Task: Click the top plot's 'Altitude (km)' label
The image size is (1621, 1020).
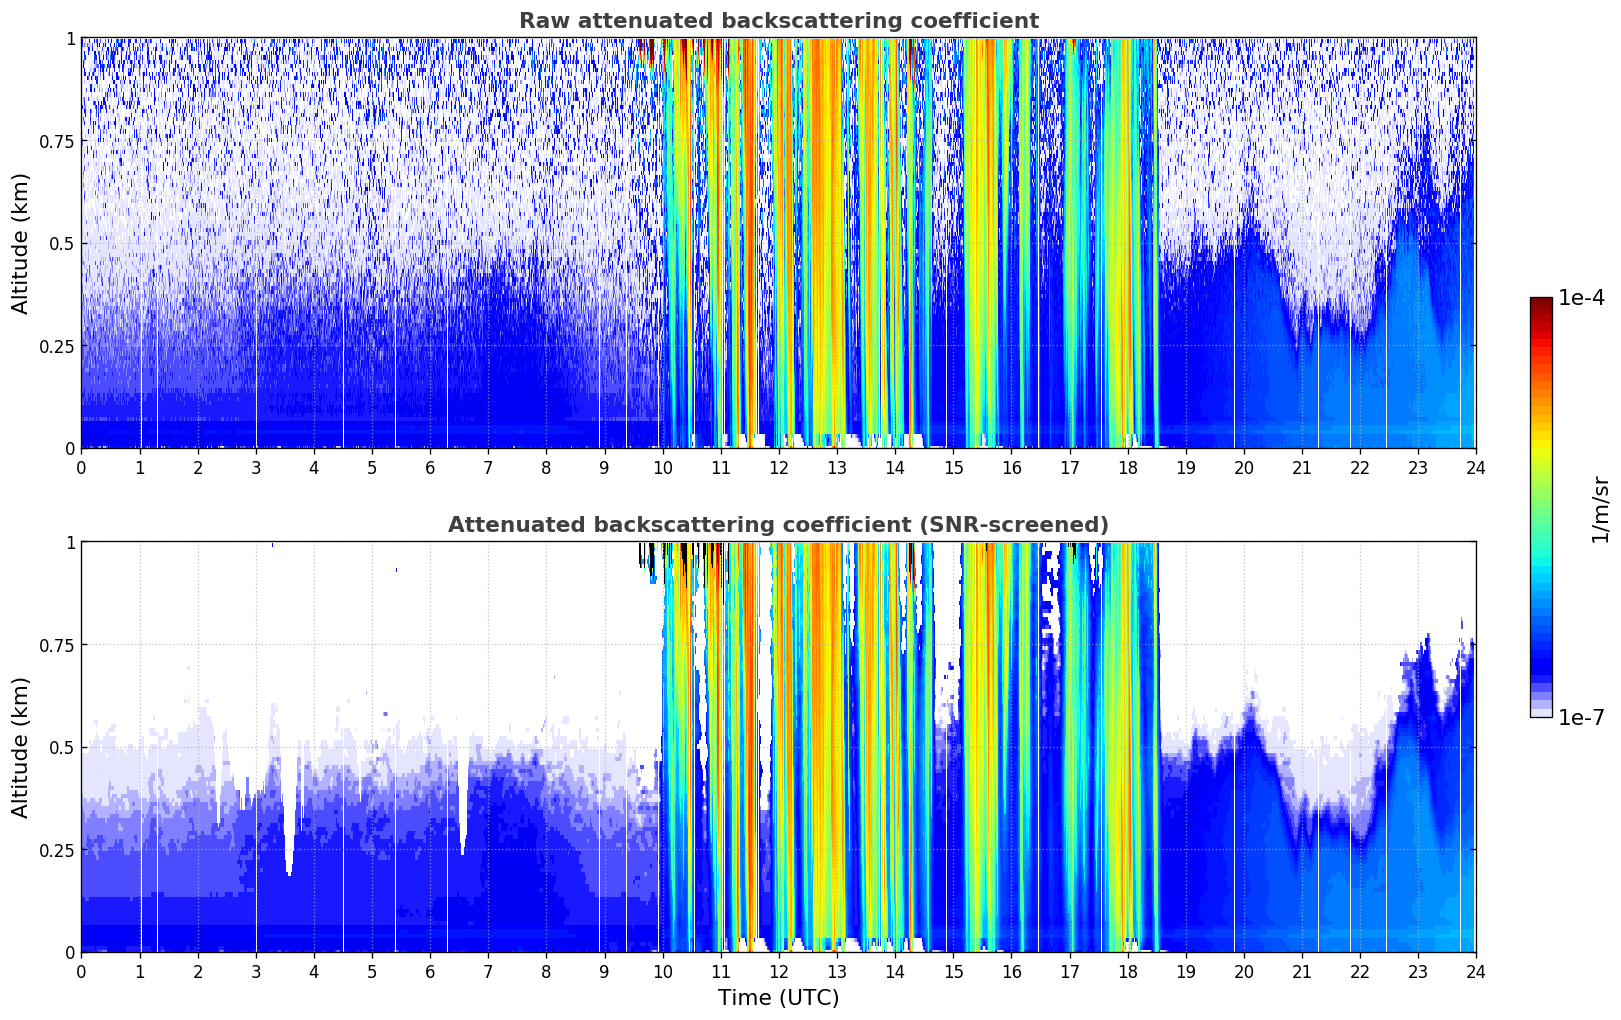Action: [21, 243]
